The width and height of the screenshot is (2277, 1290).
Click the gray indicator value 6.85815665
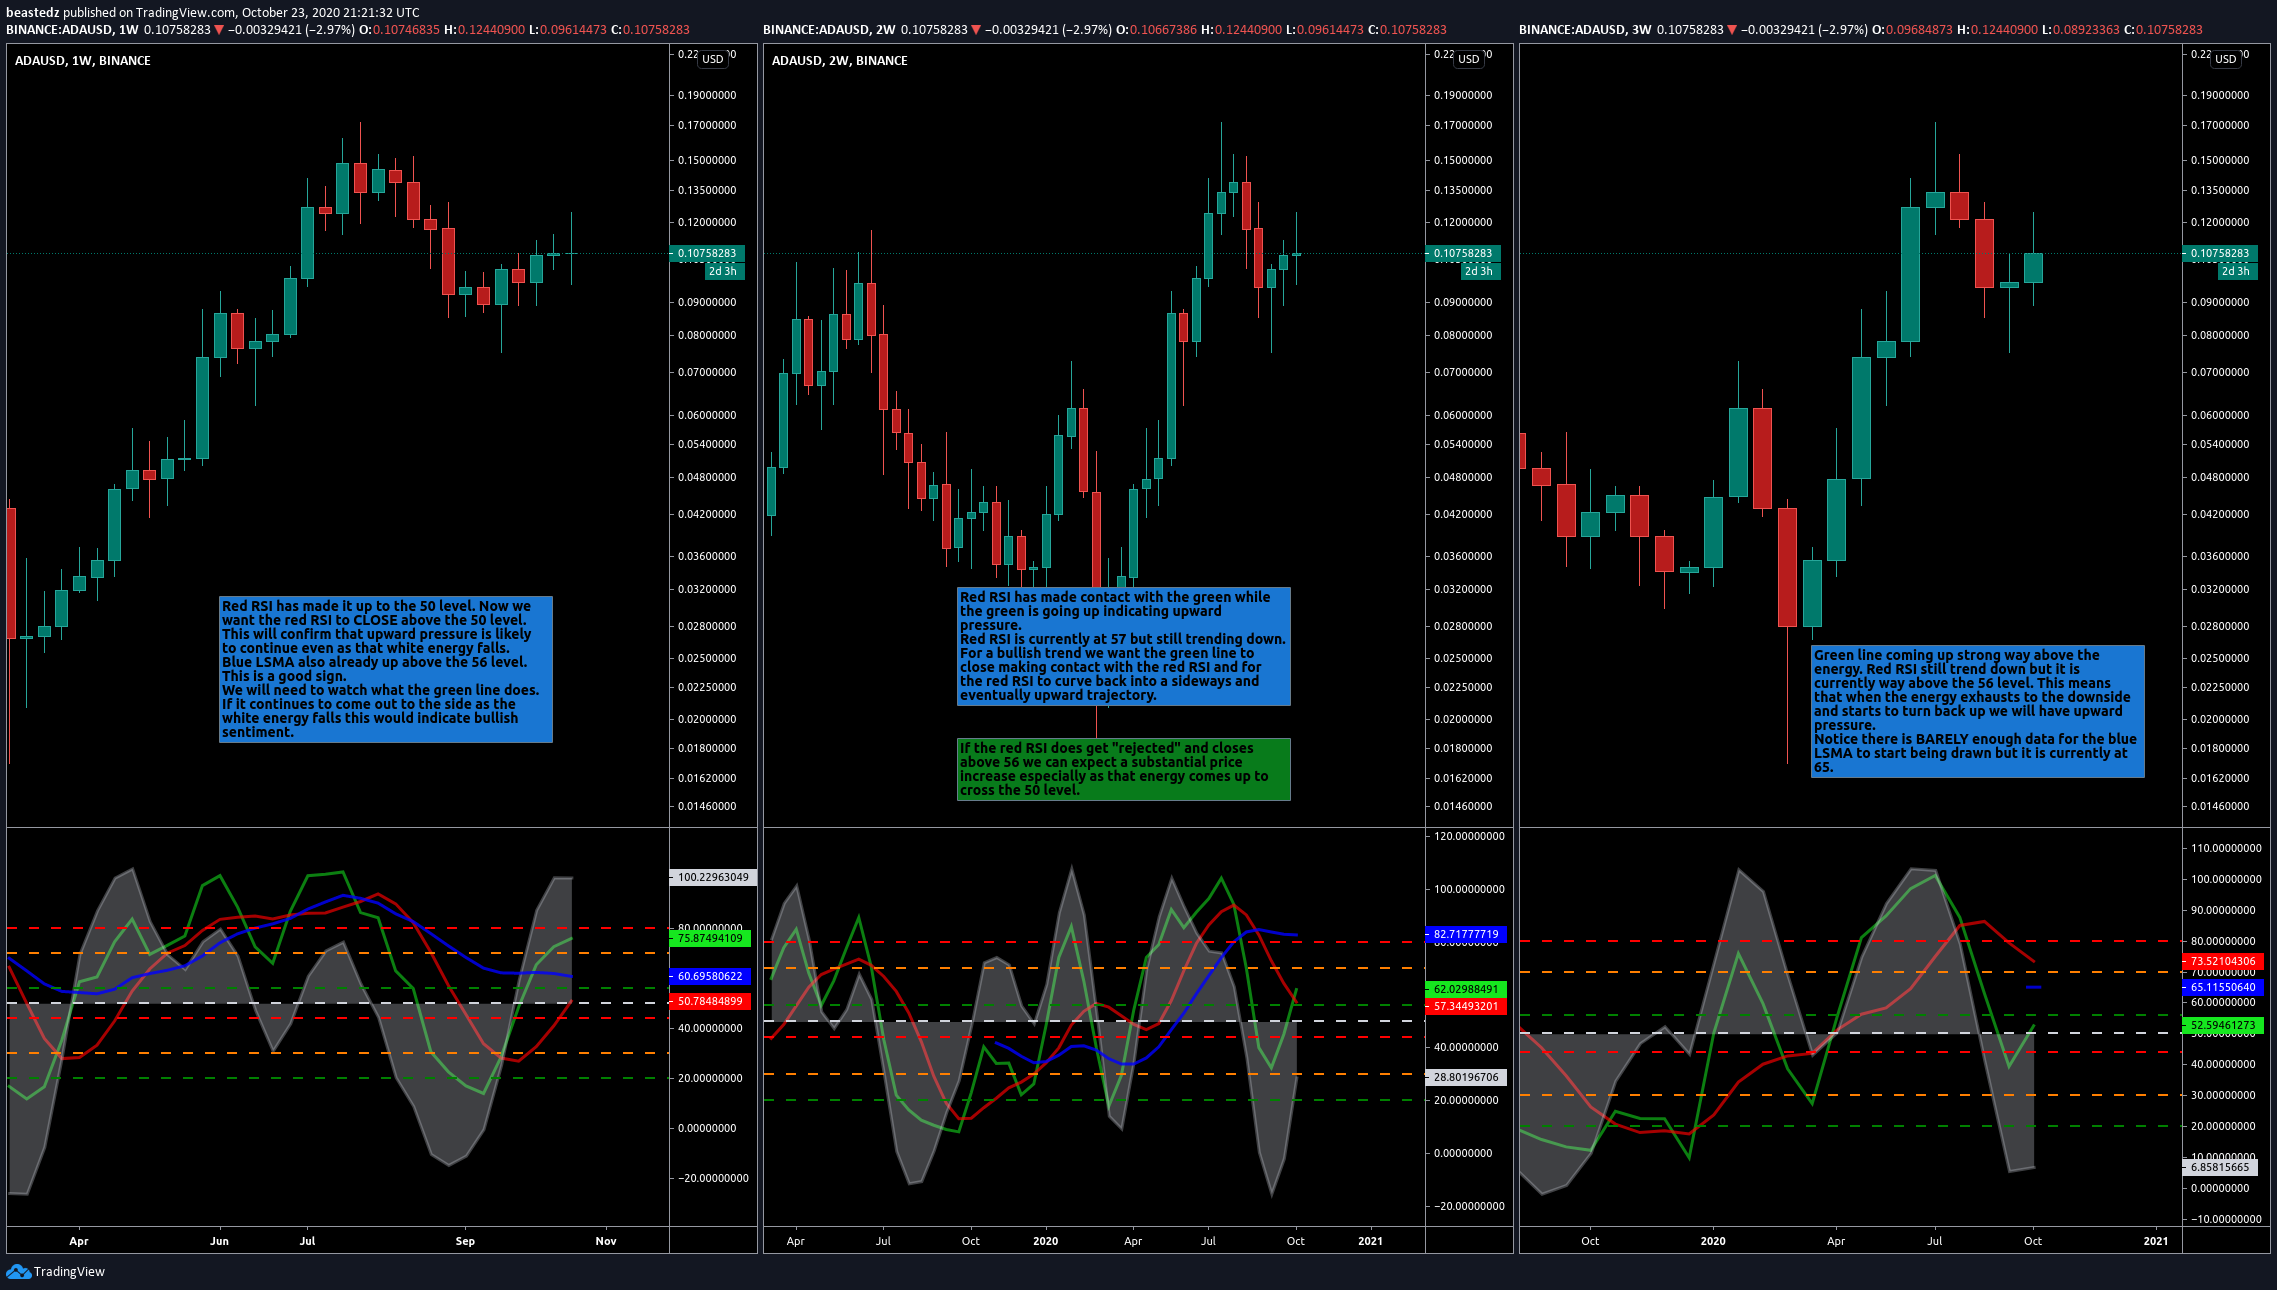[x=2220, y=1167]
